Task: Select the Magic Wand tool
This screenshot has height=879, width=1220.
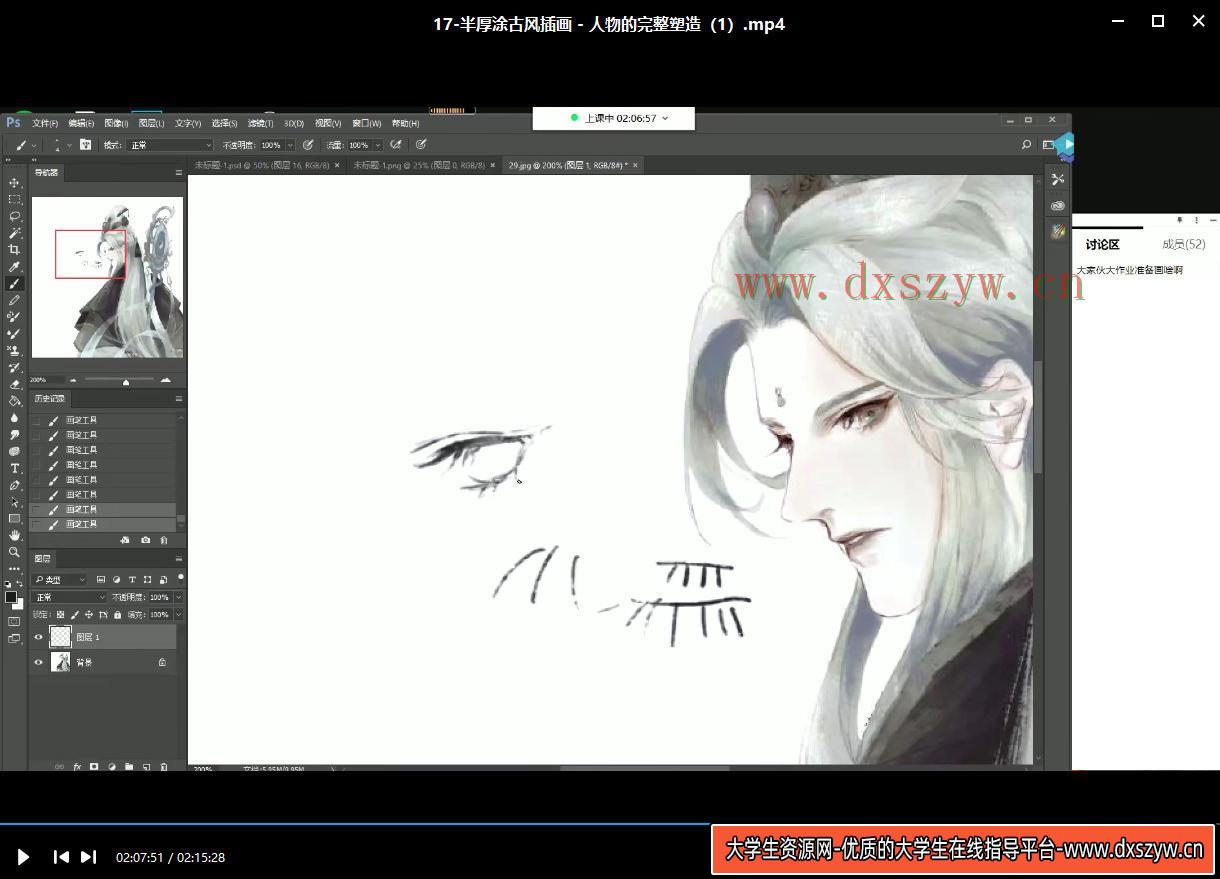Action: [x=14, y=233]
